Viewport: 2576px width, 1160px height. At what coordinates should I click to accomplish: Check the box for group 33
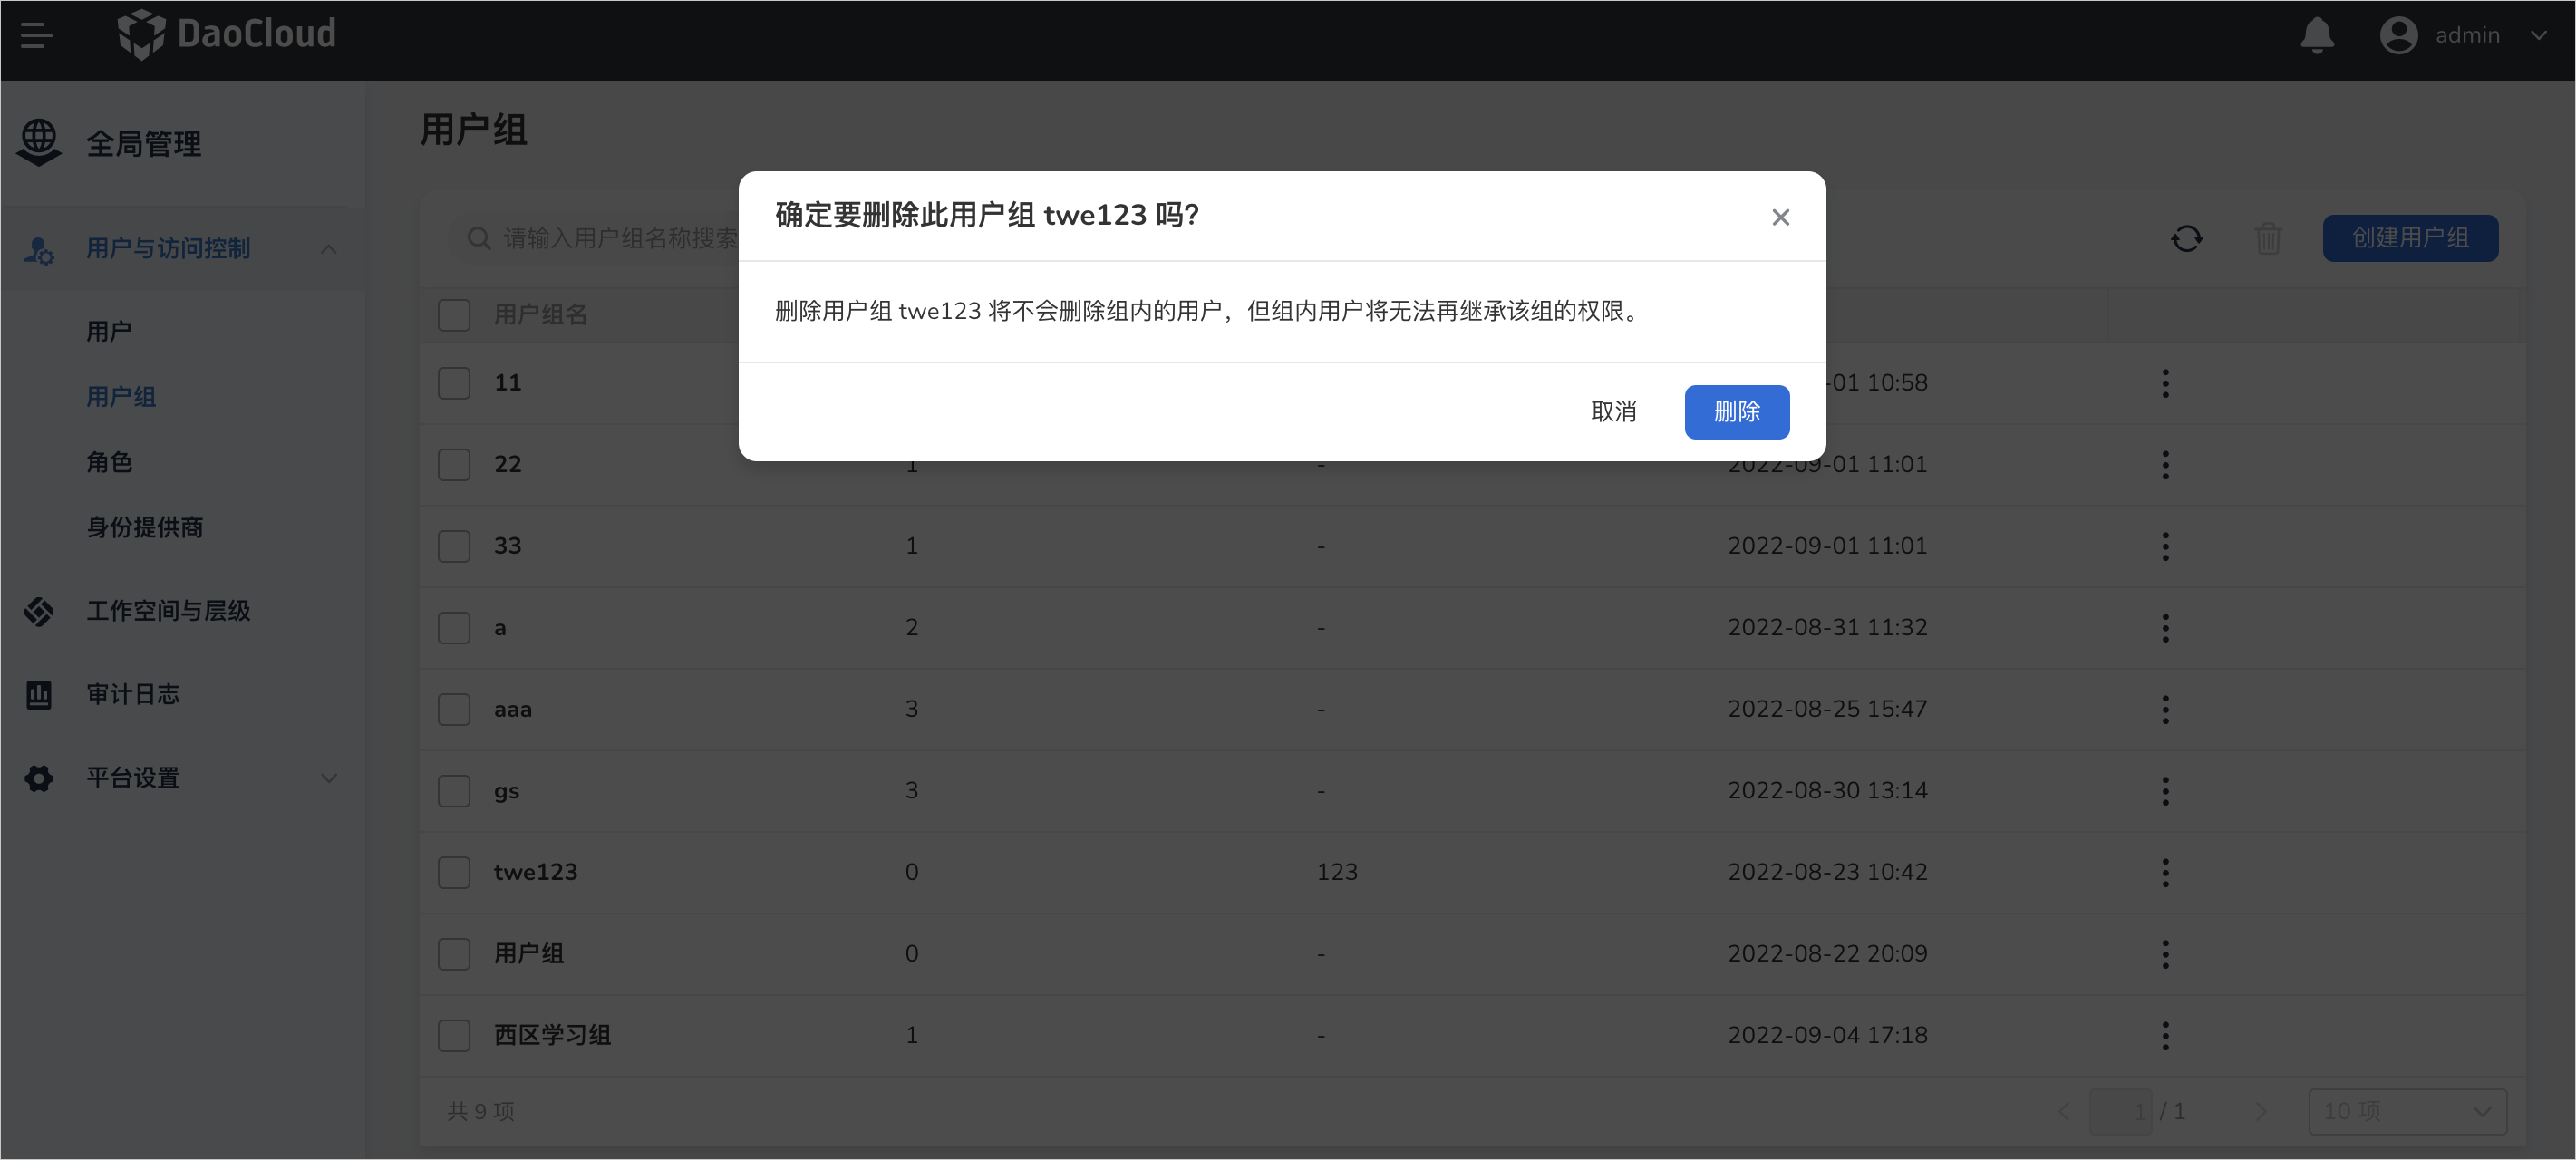(x=454, y=546)
